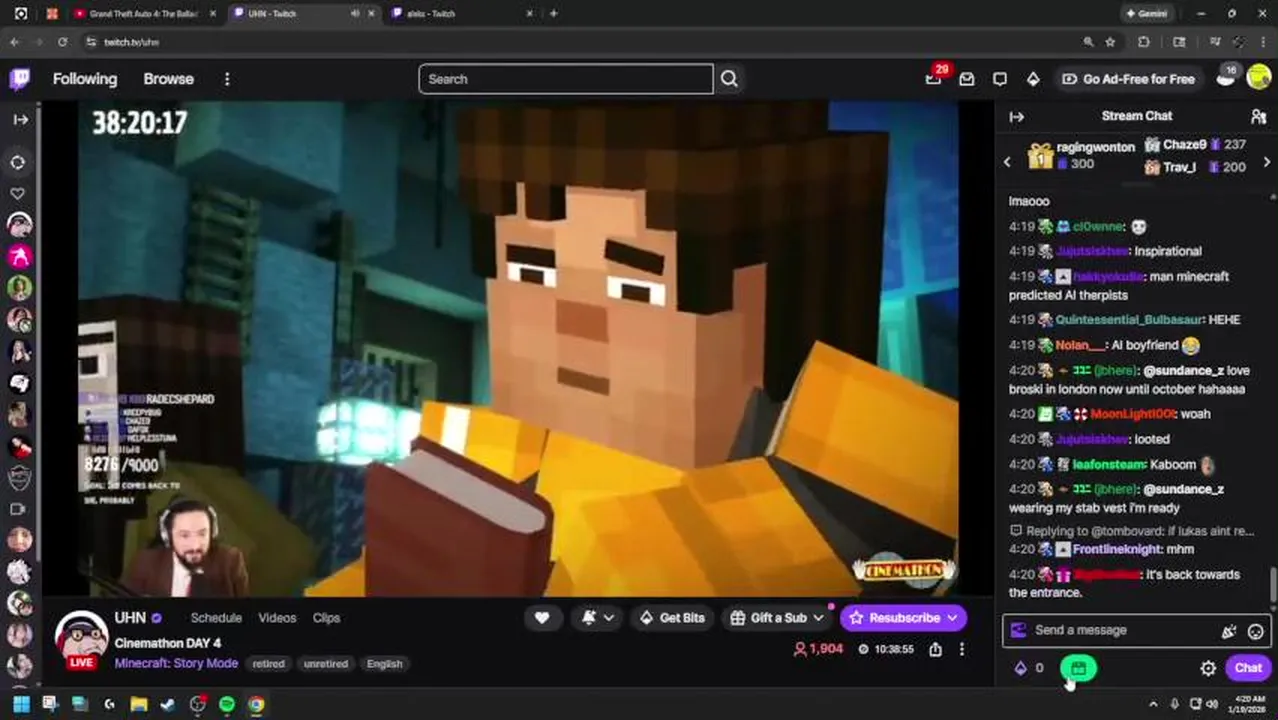1278x720 pixels.
Task: Open UHN Clips tab
Action: pyautogui.click(x=326, y=618)
